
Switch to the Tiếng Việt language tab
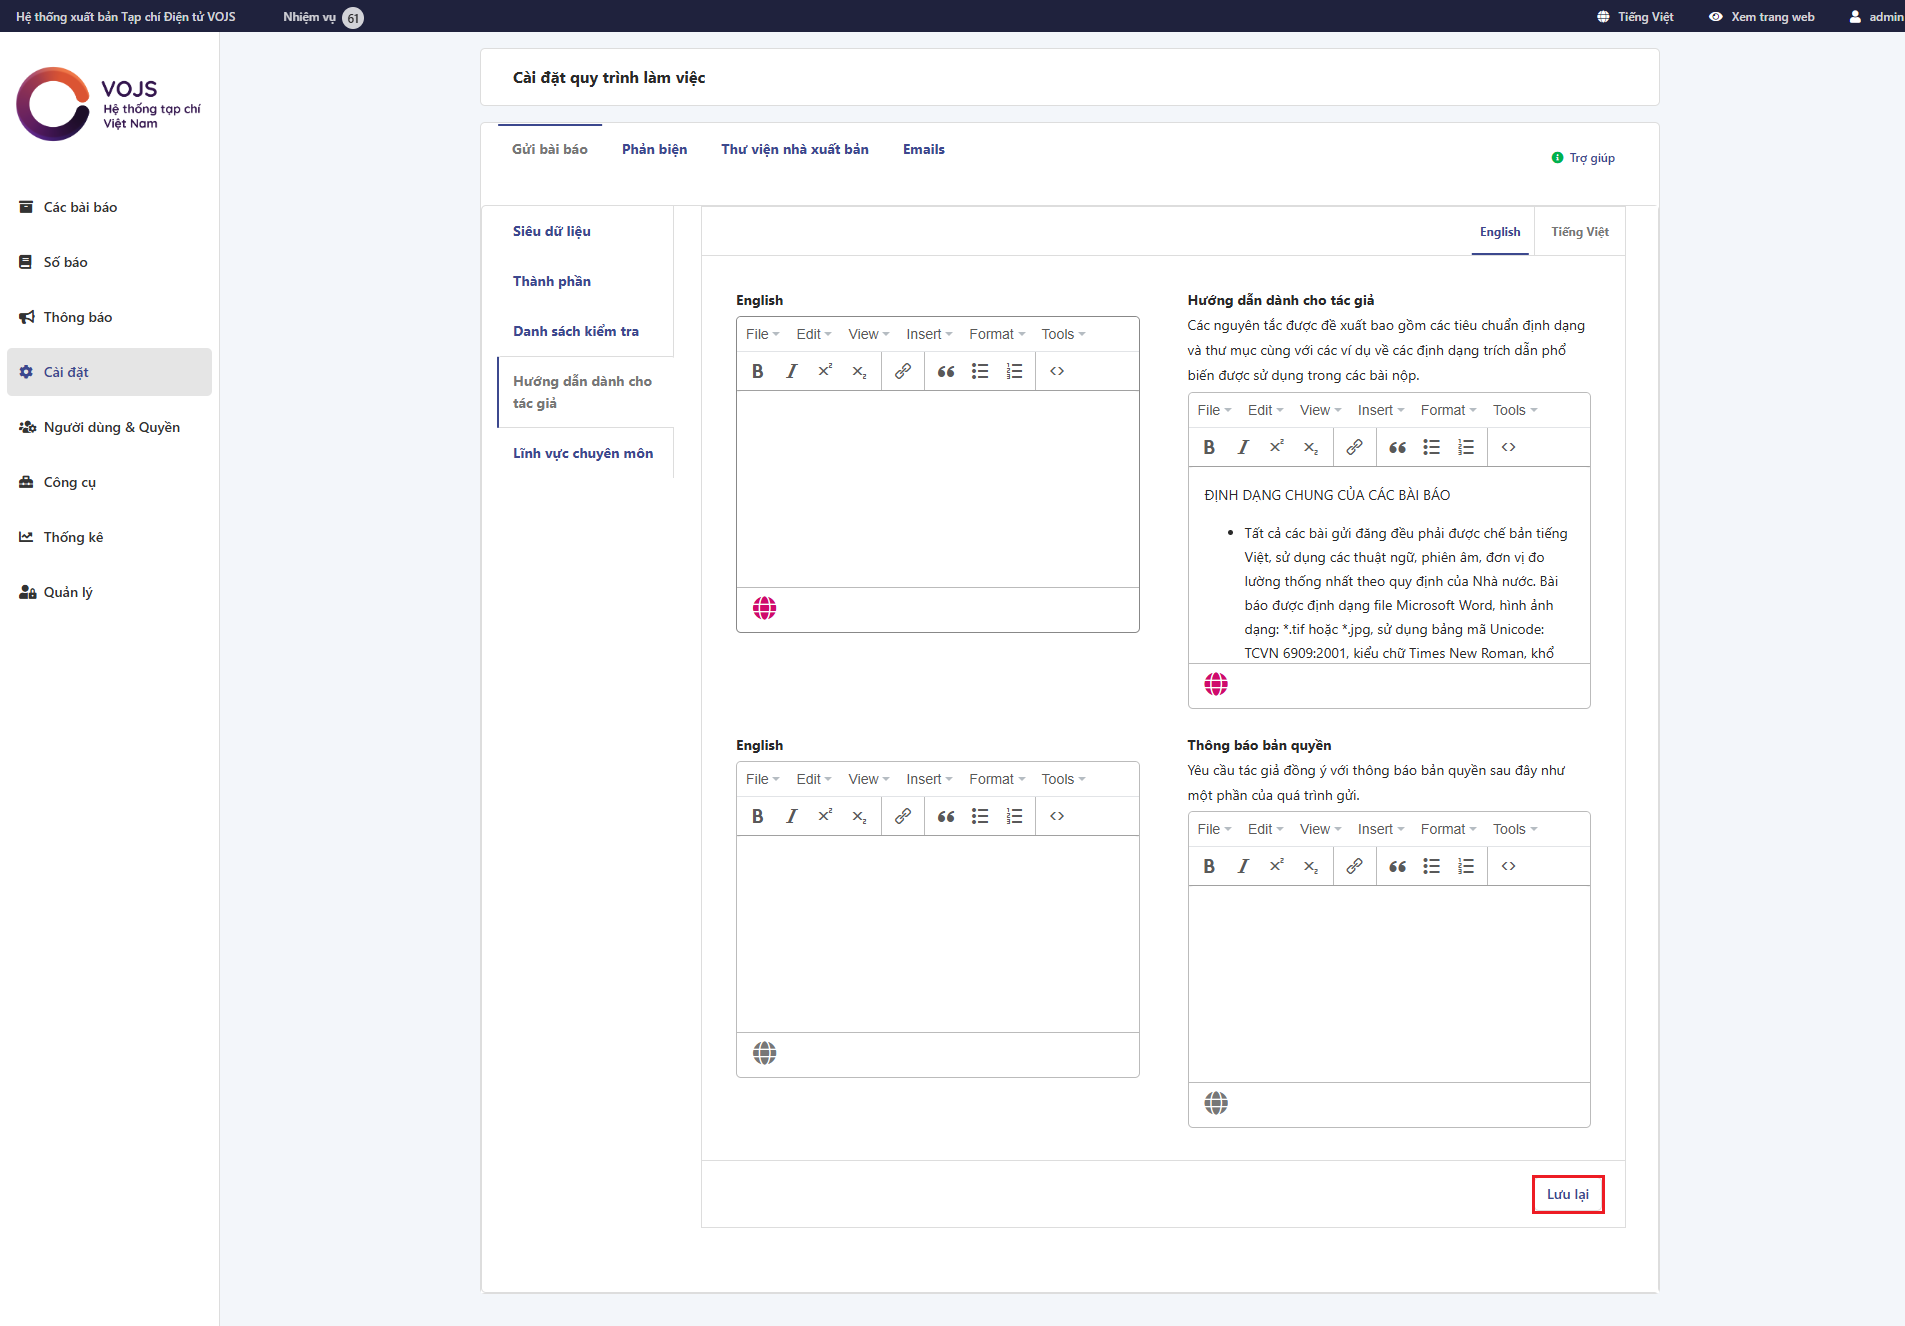(x=1579, y=232)
